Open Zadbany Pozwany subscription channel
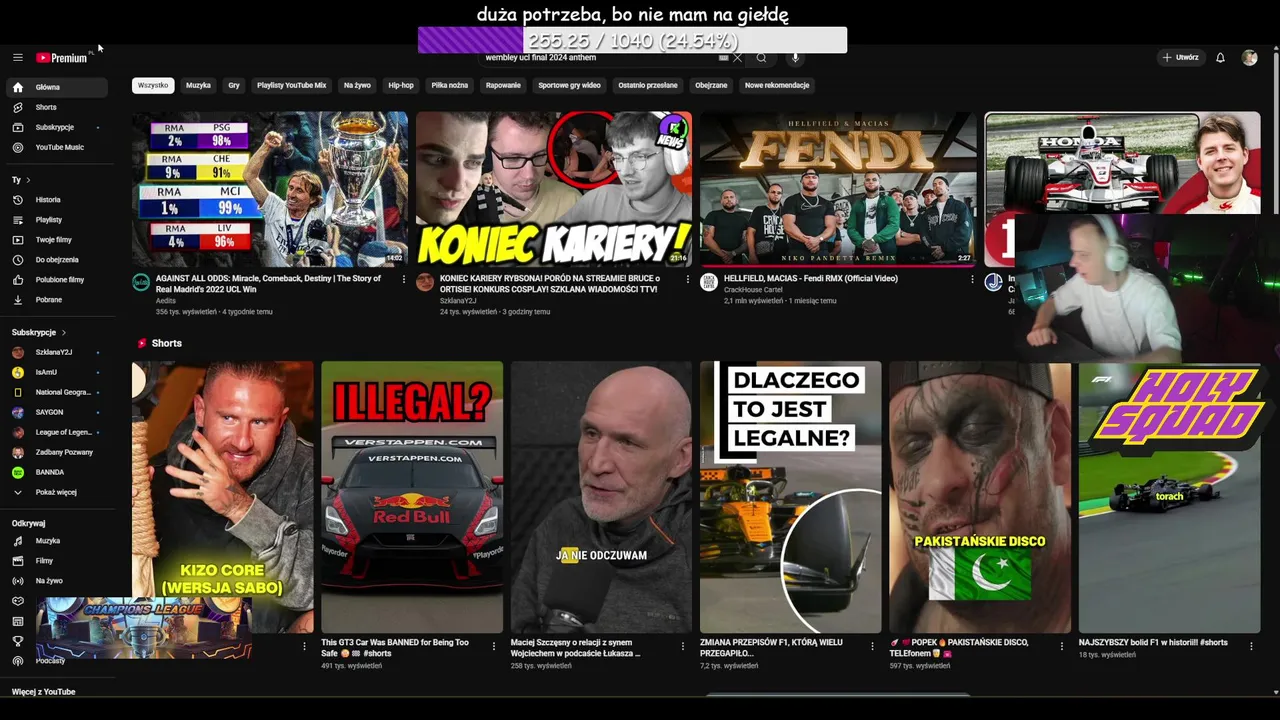 point(59,452)
